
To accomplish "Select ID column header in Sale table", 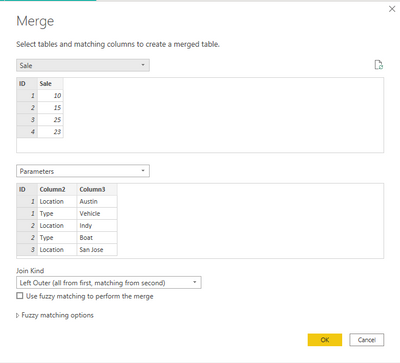I will pyautogui.click(x=27, y=83).
